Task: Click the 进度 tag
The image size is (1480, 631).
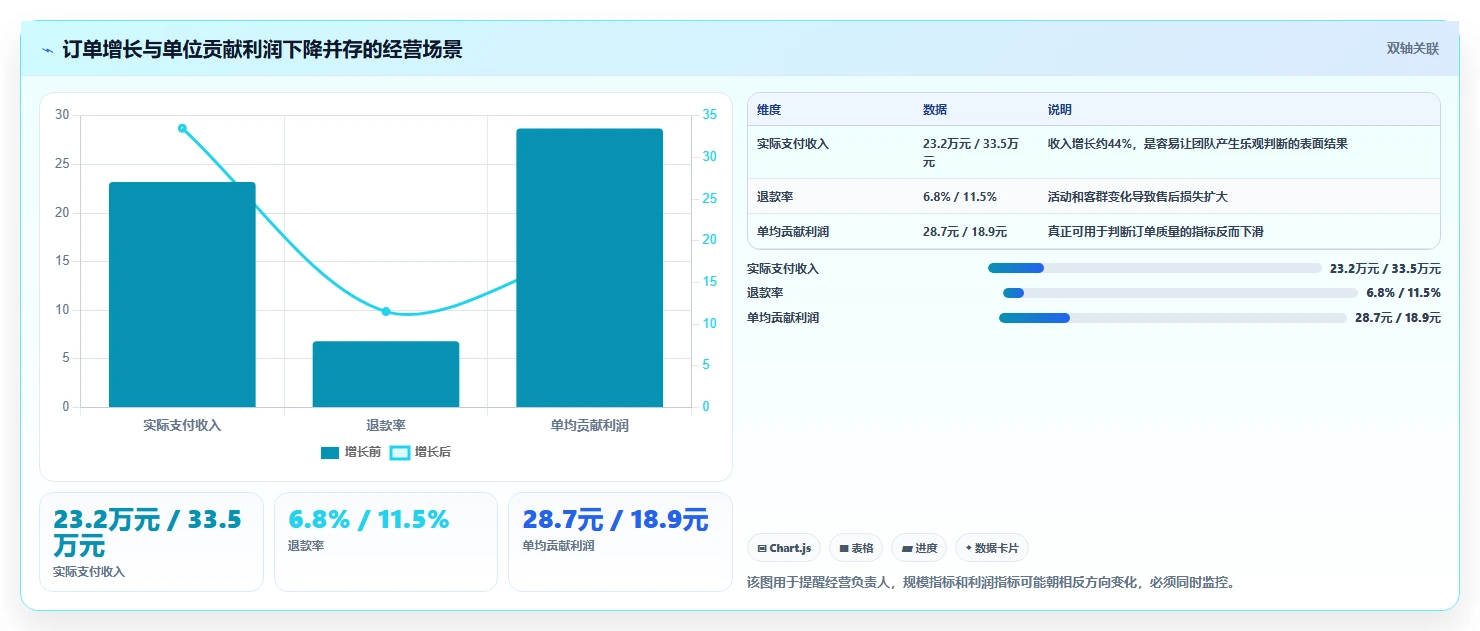Action: pos(919,548)
